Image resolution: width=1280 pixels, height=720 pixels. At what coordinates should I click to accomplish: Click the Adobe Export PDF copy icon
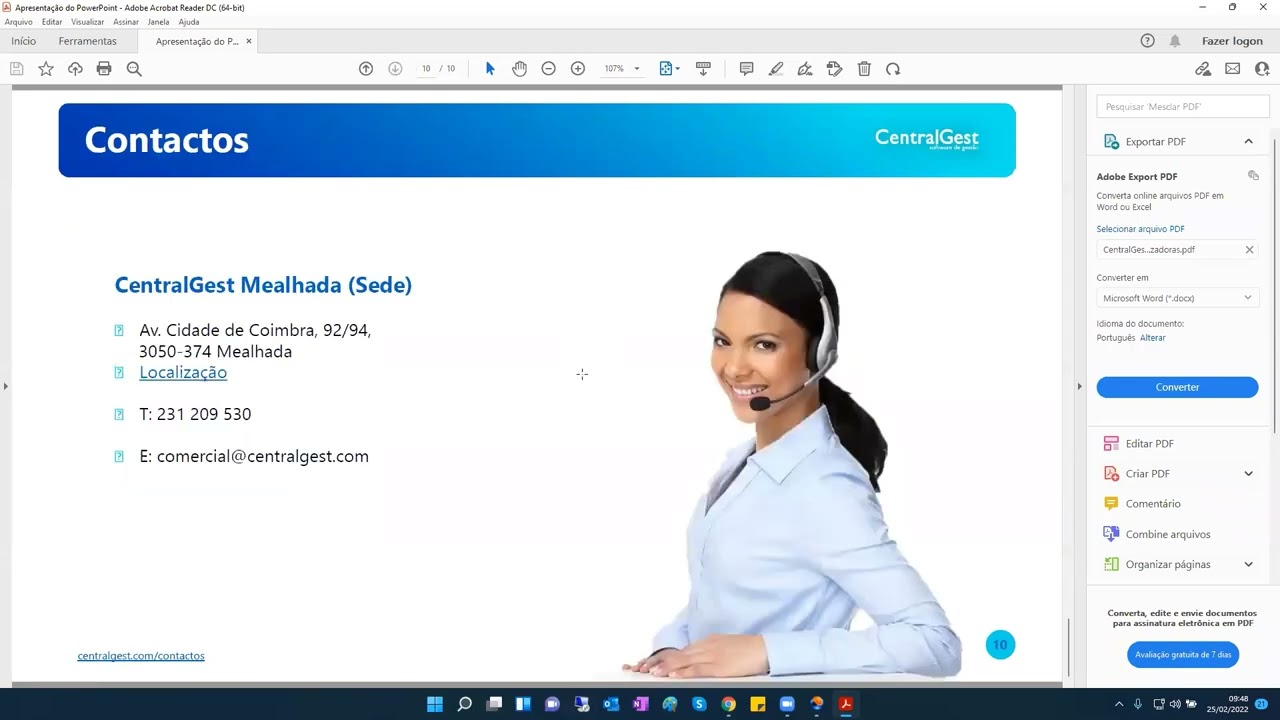tap(1253, 176)
